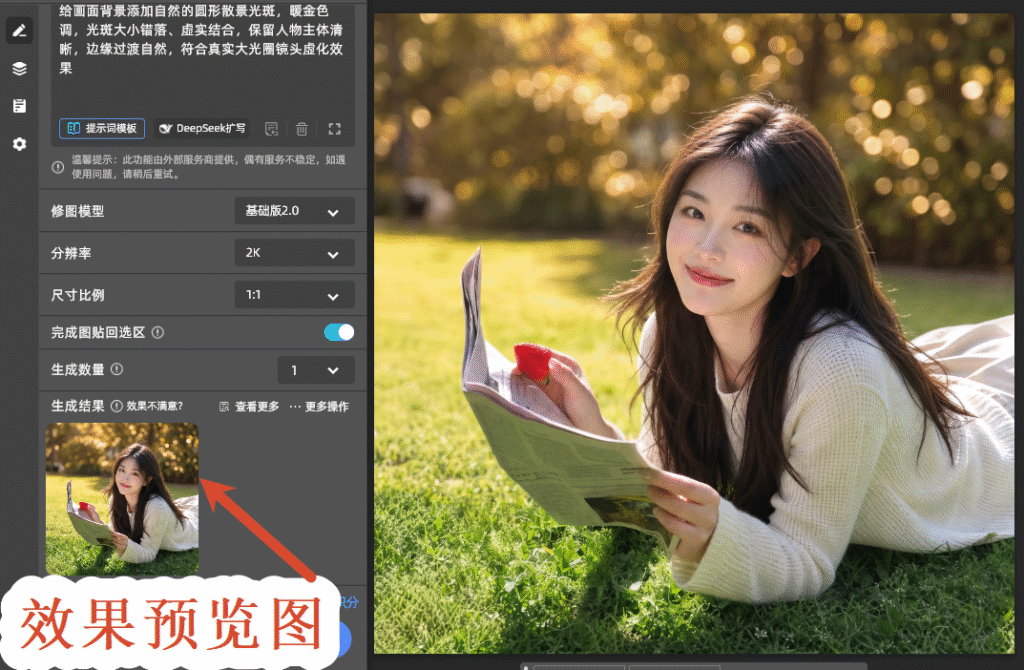Open the 分辨率 dropdown showing 2K

tap(295, 253)
